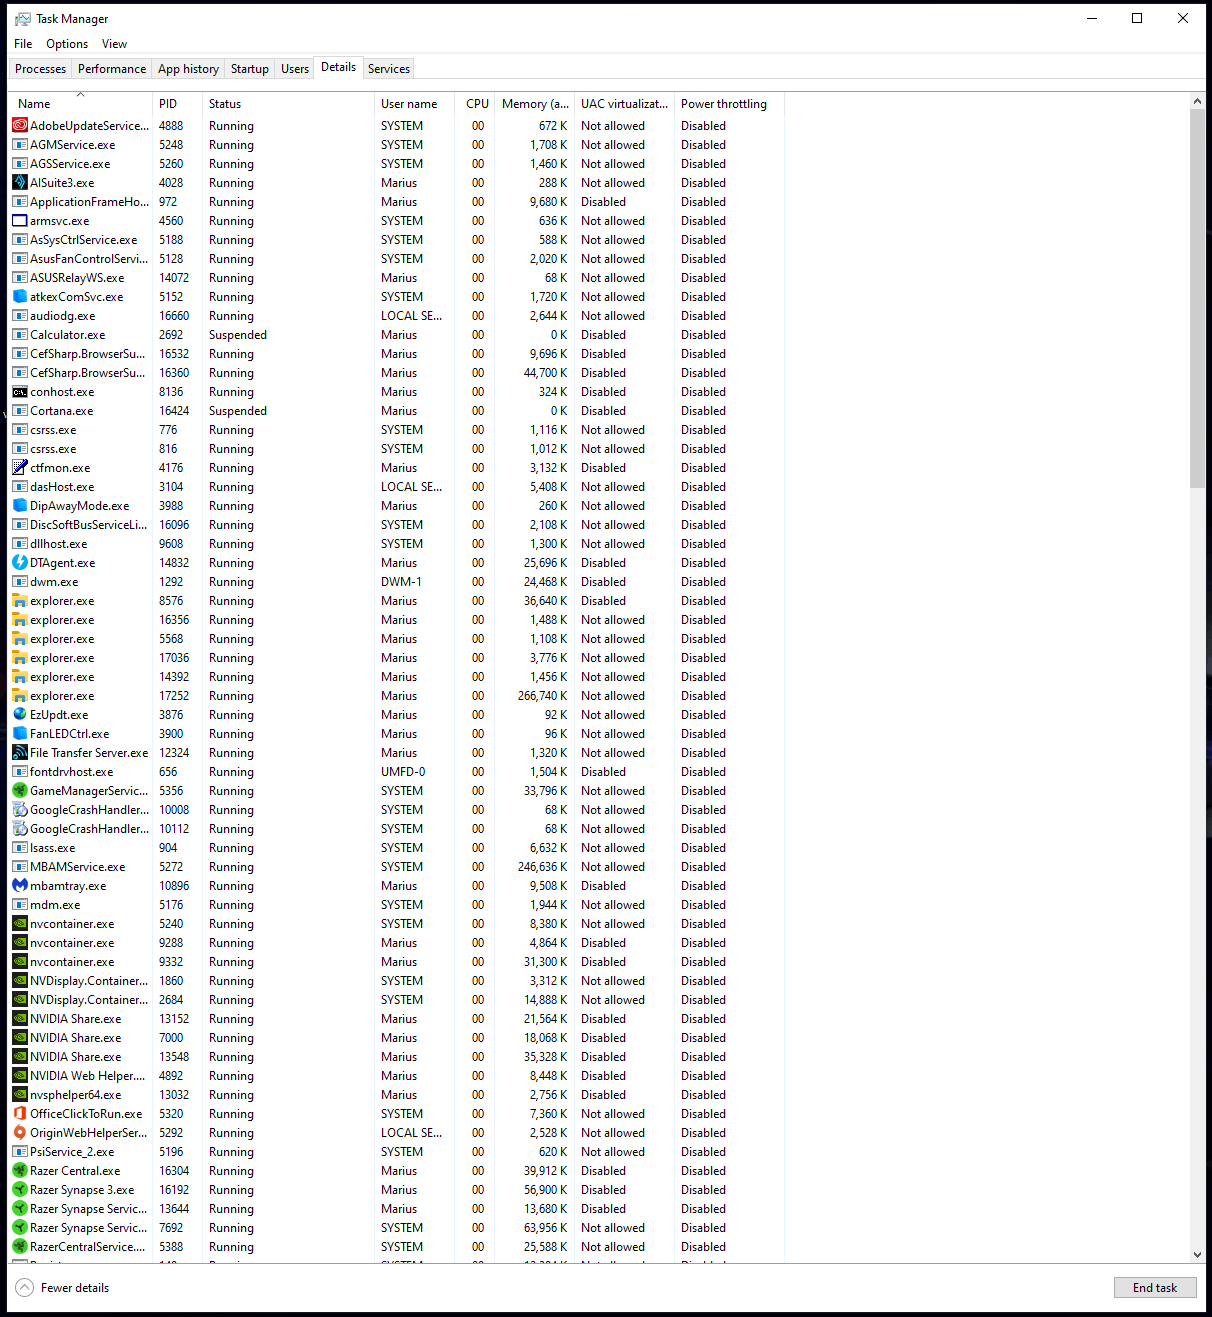Select the ASUSRelayWS.exe process row
1212x1317 pixels.
[x=397, y=278]
